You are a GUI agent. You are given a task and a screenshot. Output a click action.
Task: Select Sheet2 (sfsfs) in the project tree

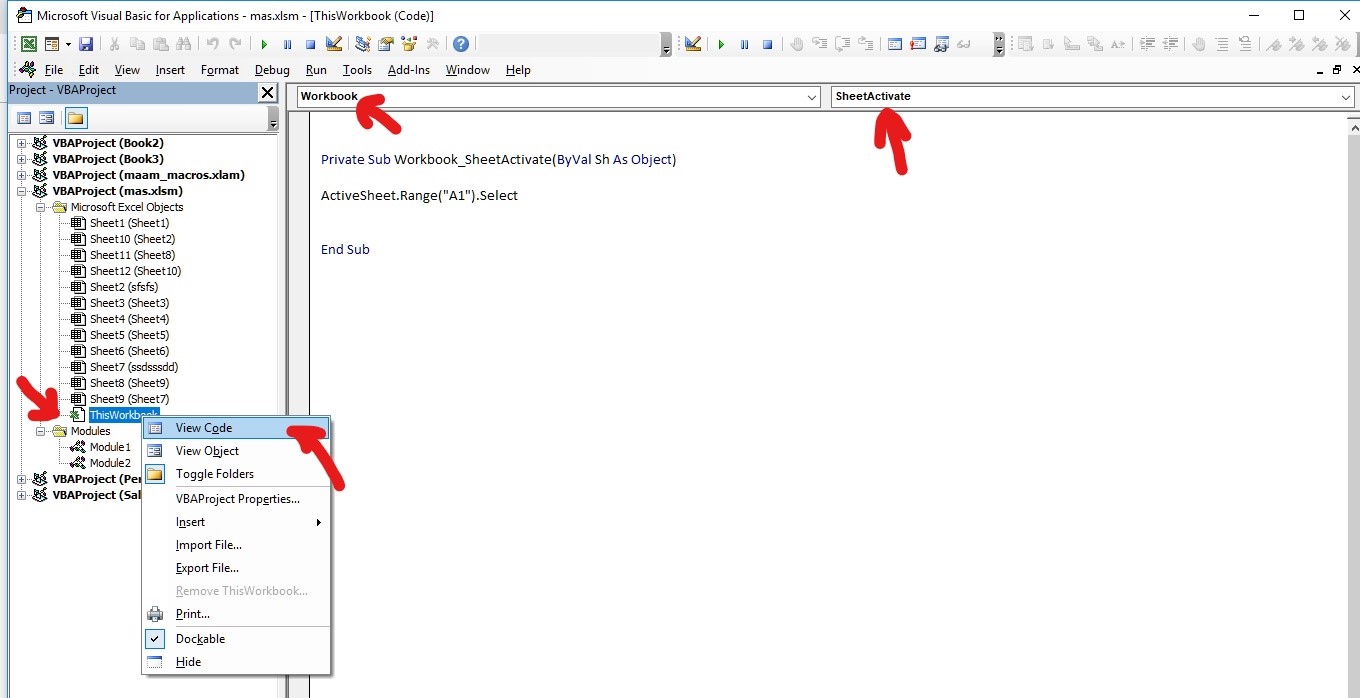pyautogui.click(x=124, y=287)
